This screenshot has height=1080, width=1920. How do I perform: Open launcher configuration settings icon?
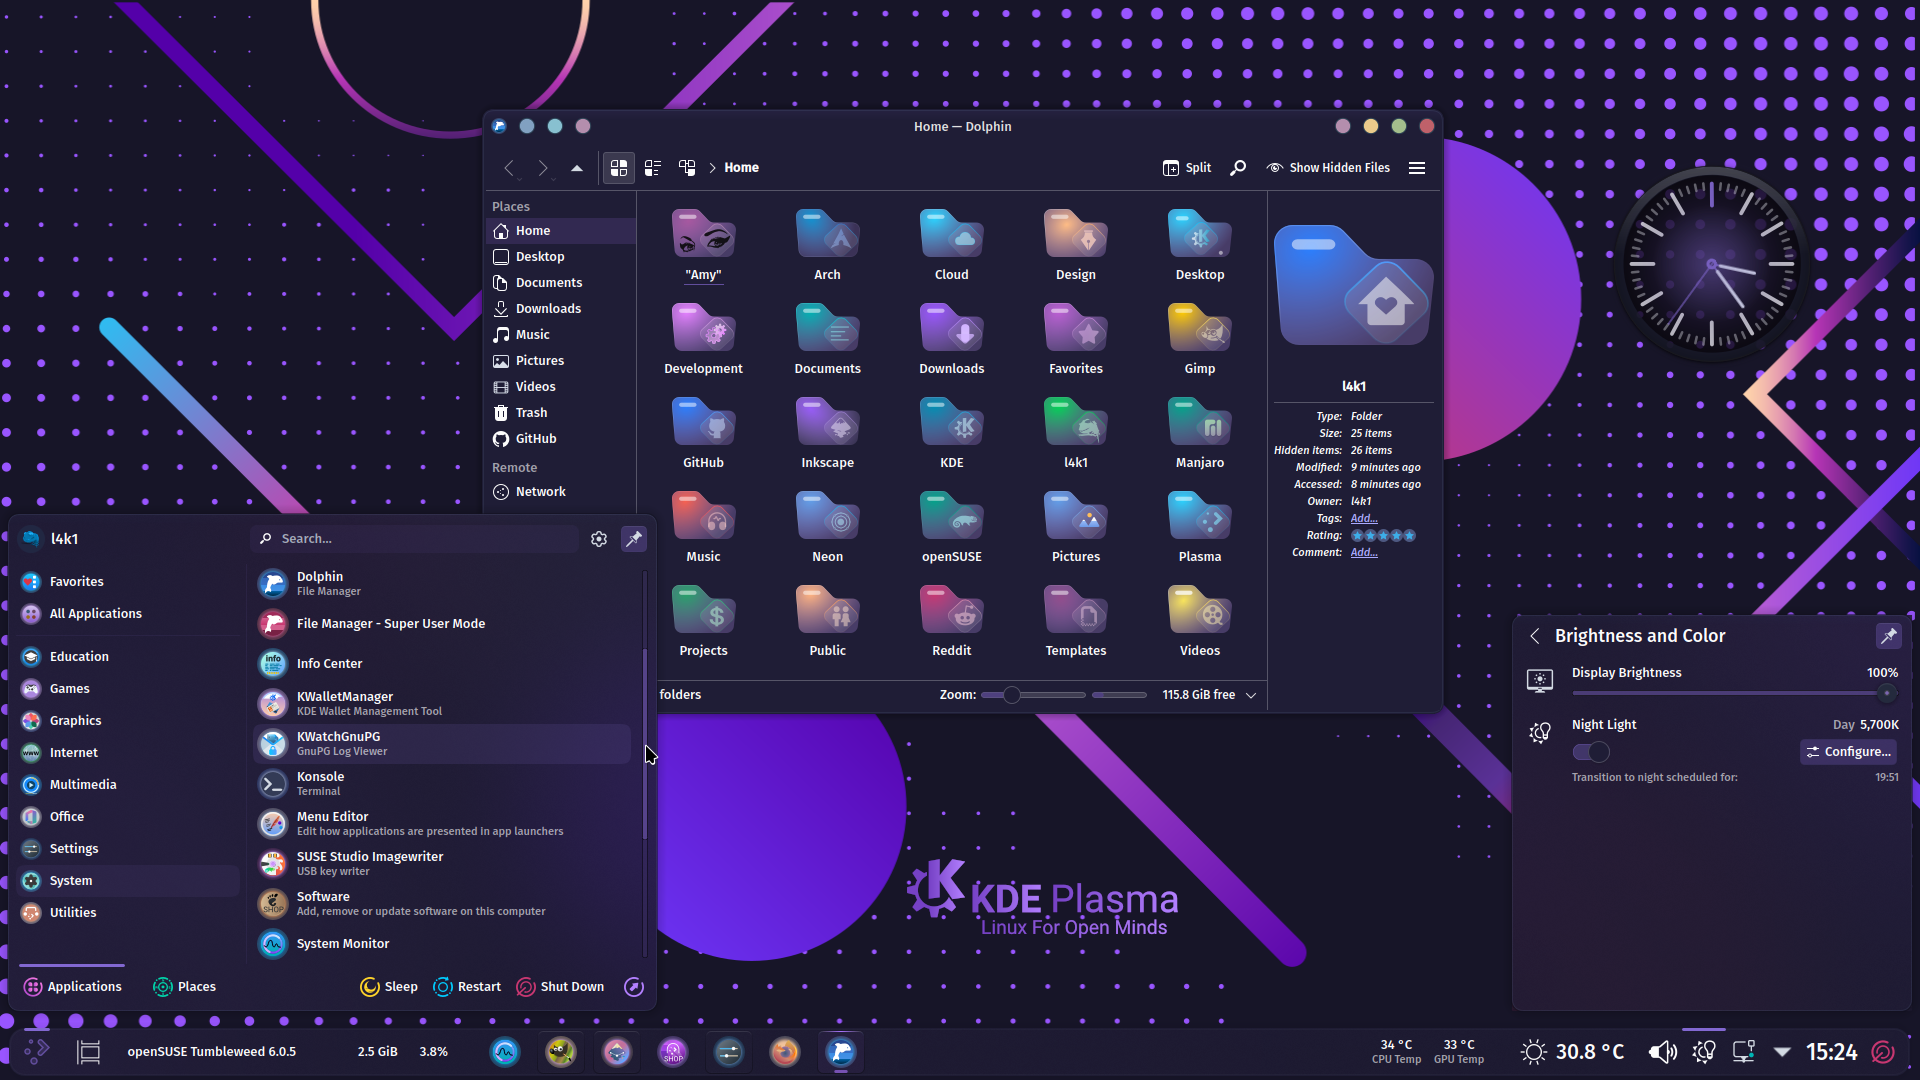(599, 539)
